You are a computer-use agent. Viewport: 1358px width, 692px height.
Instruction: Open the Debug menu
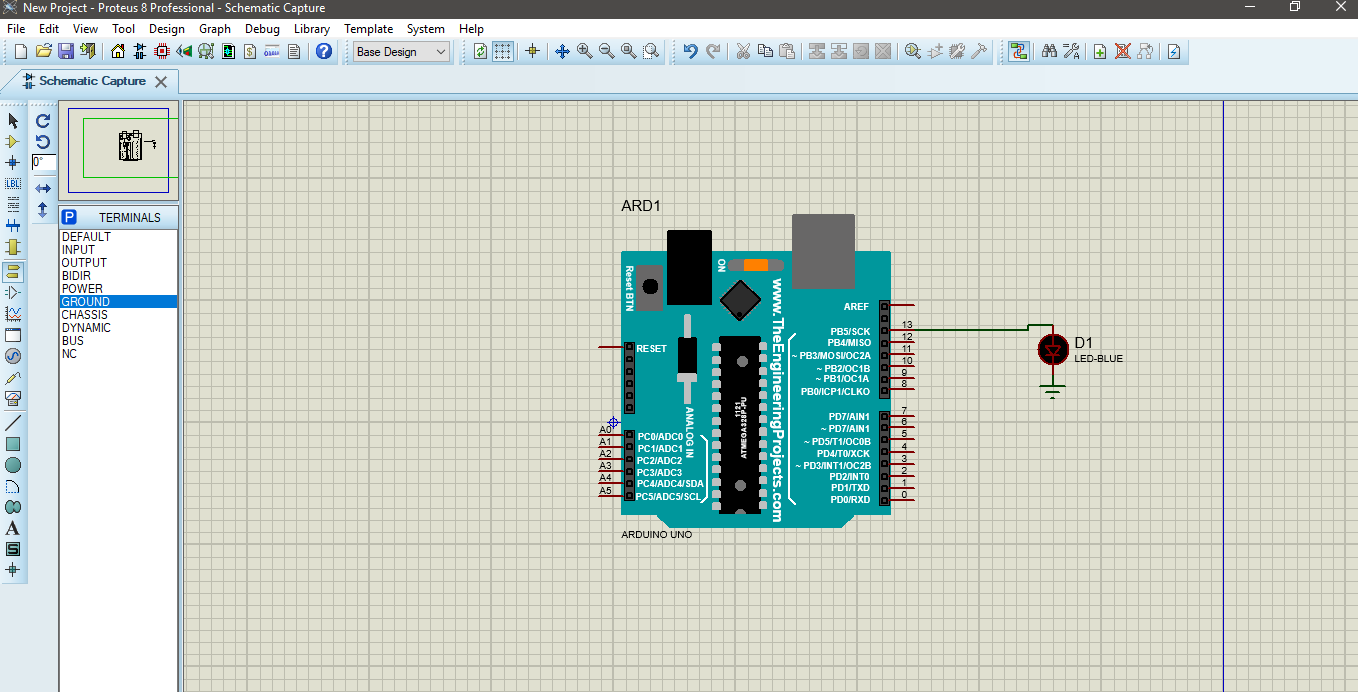[262, 29]
